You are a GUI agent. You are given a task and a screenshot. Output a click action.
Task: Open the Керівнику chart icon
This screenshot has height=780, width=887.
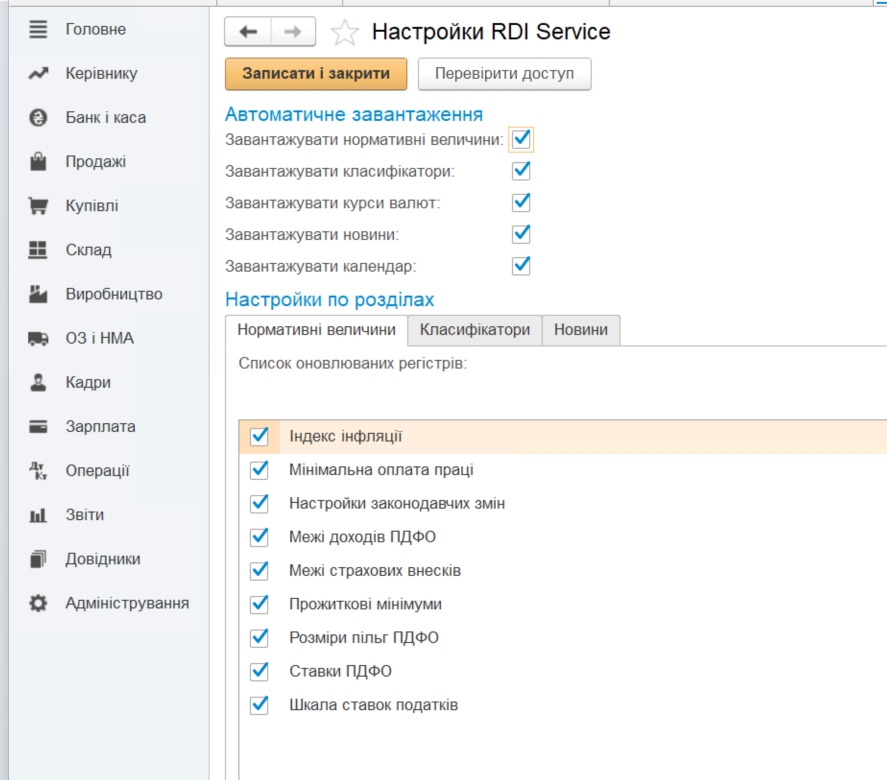(38, 74)
